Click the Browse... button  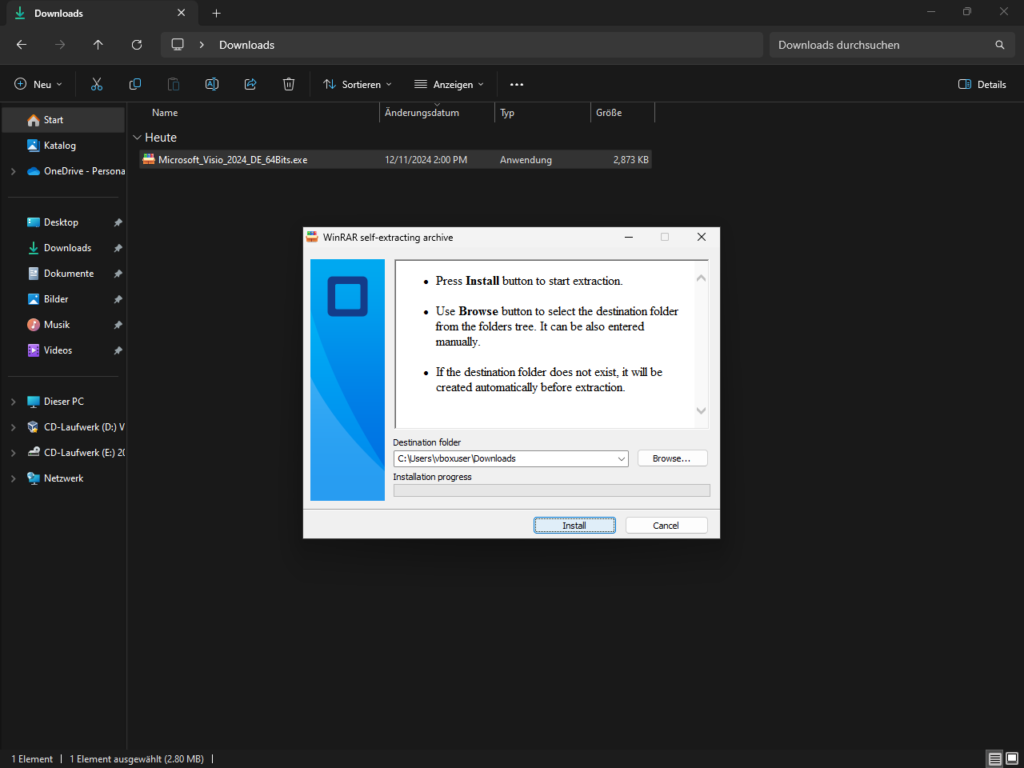coord(671,458)
